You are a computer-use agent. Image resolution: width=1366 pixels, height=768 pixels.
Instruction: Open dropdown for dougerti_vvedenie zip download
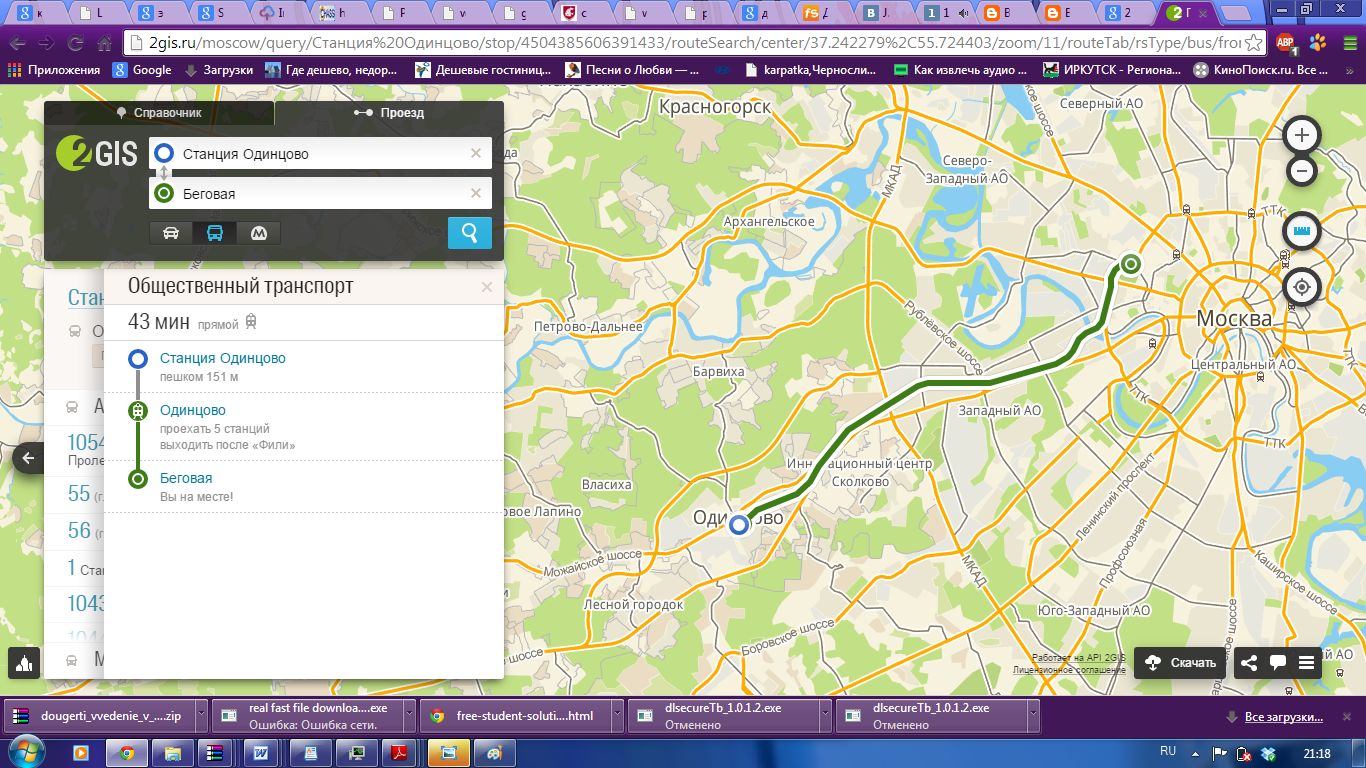201,716
